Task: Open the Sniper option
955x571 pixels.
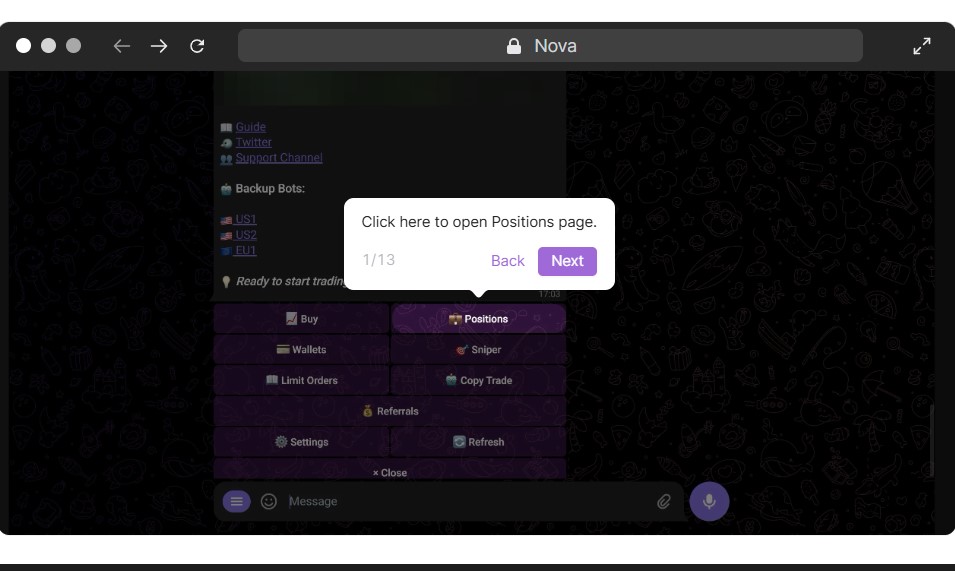Action: pyautogui.click(x=479, y=349)
